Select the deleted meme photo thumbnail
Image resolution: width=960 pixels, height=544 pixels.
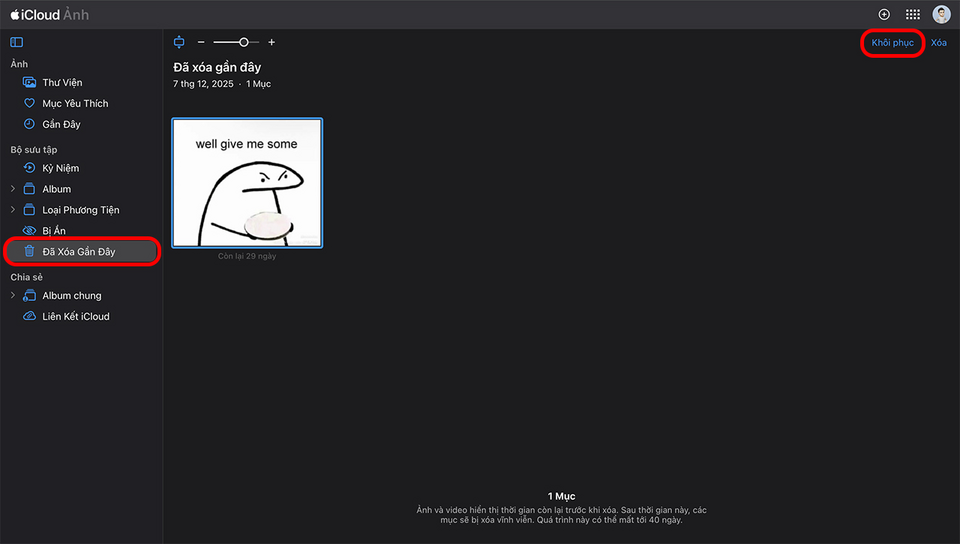[247, 183]
